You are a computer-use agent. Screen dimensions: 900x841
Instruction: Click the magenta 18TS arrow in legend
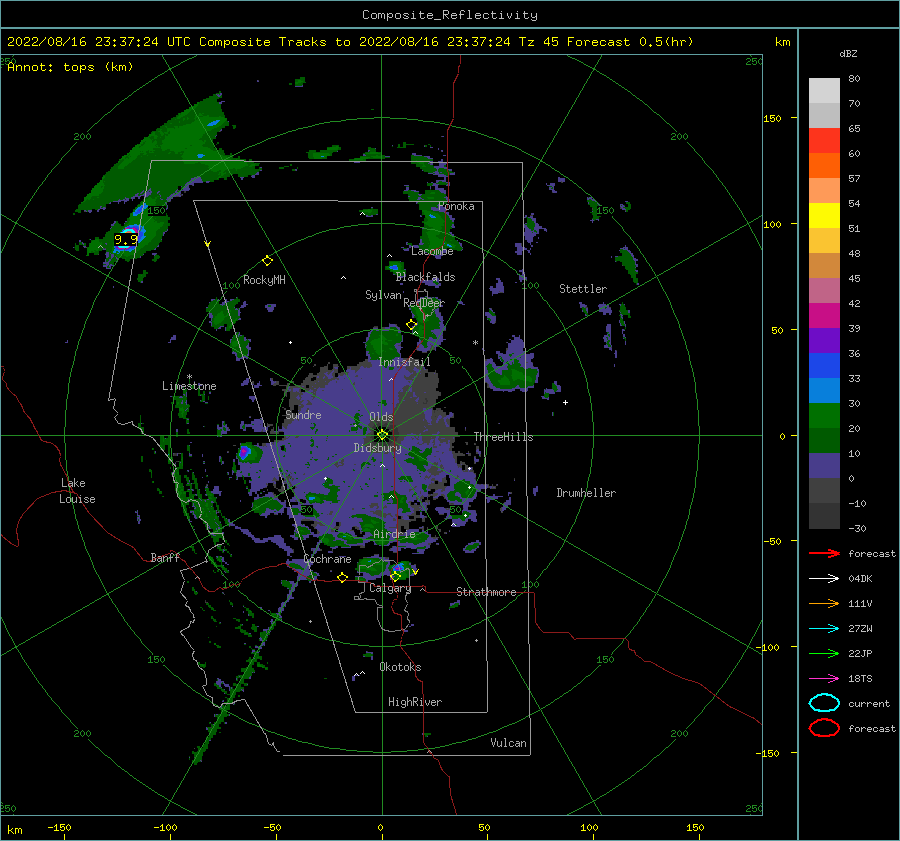point(824,678)
